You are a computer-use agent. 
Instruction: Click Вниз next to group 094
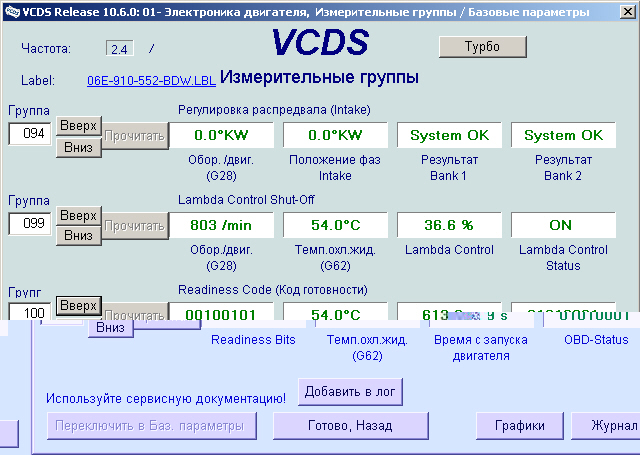tap(78, 147)
